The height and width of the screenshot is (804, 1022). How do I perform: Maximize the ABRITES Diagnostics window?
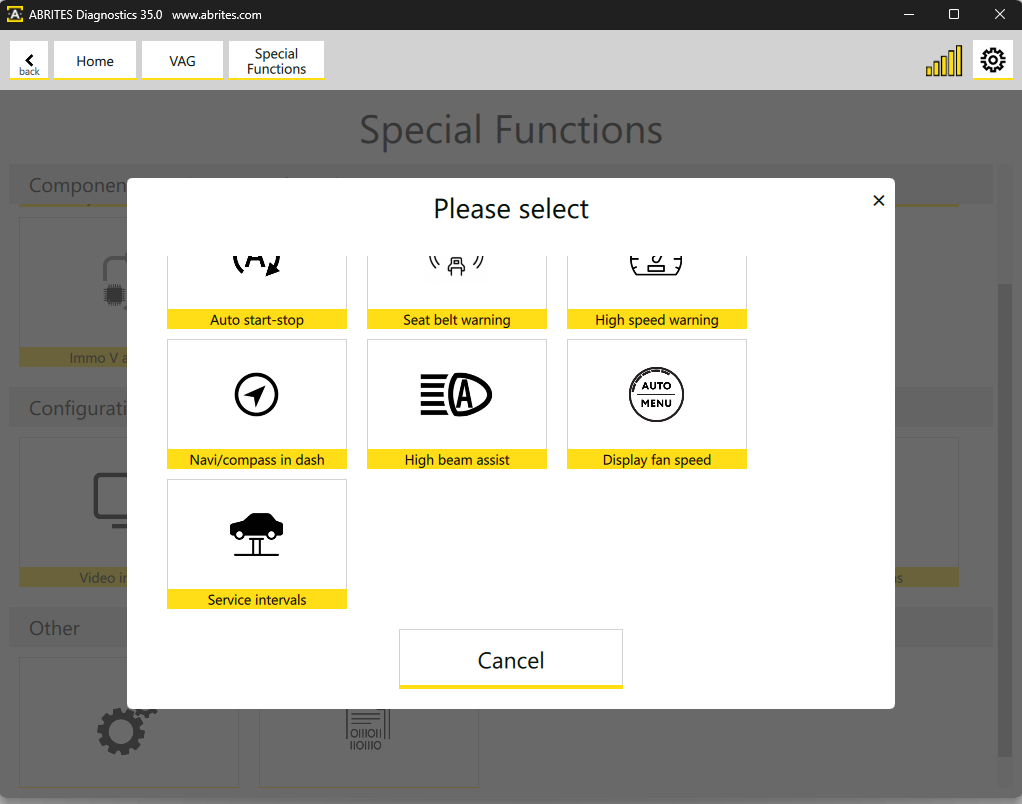click(x=954, y=14)
